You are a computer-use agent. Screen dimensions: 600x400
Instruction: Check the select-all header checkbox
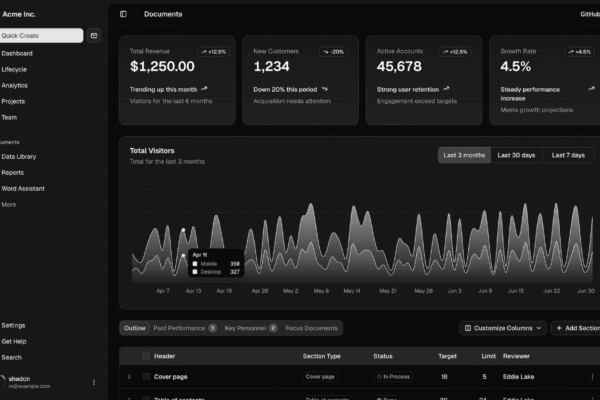pyautogui.click(x=146, y=356)
